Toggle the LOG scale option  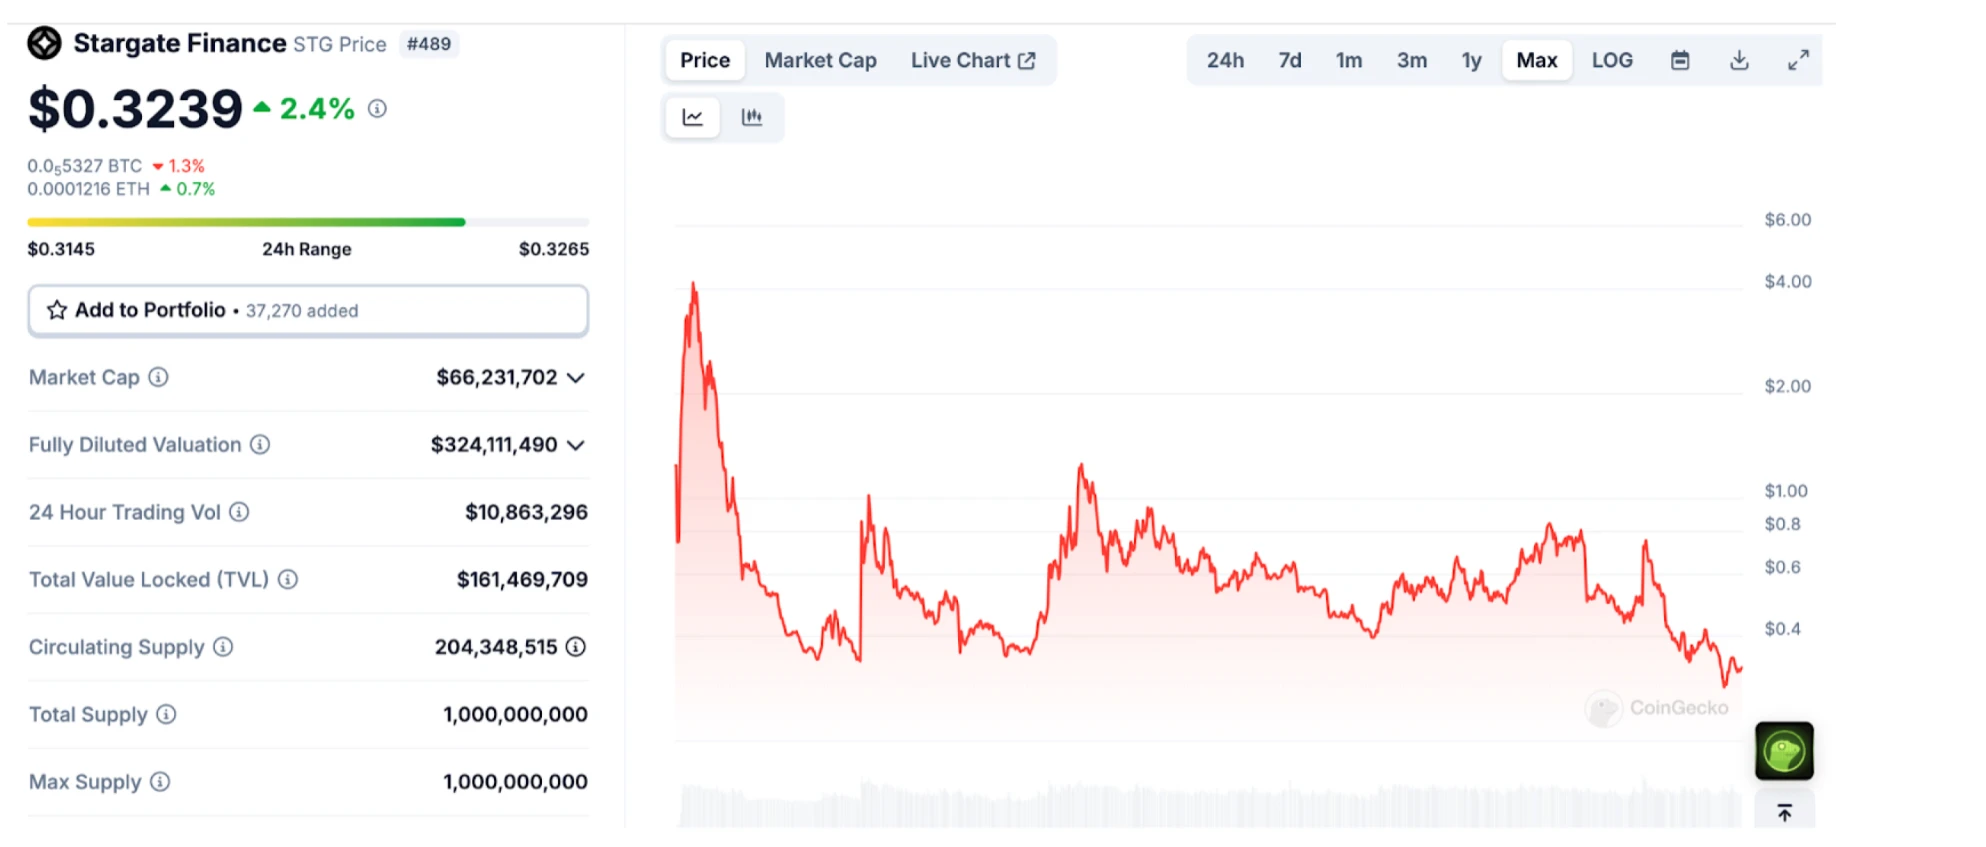coord(1612,60)
